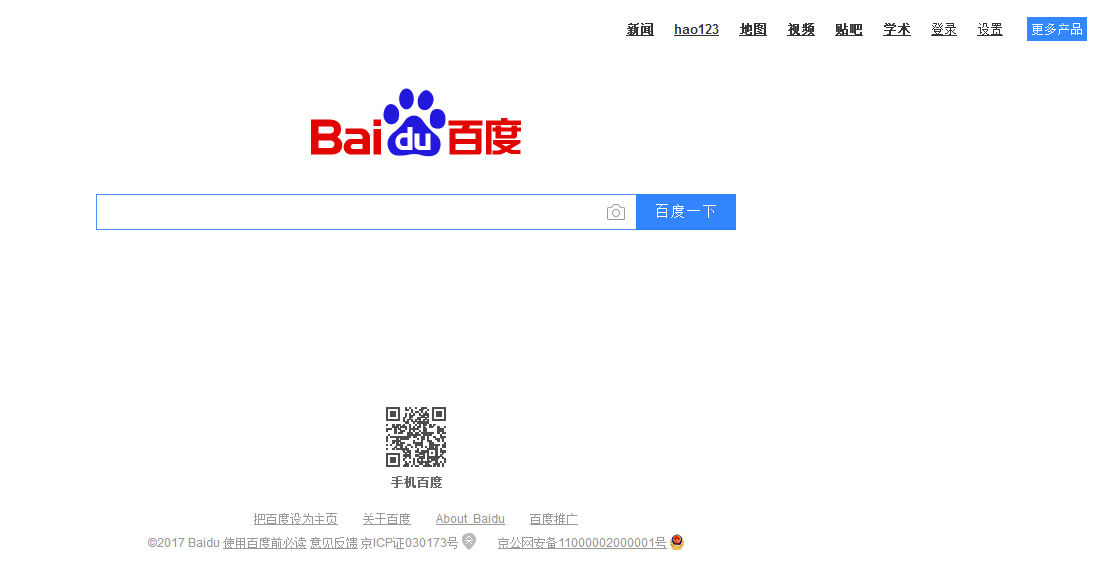Open the 视频 video link
The height and width of the screenshot is (571, 1099).
(x=801, y=29)
